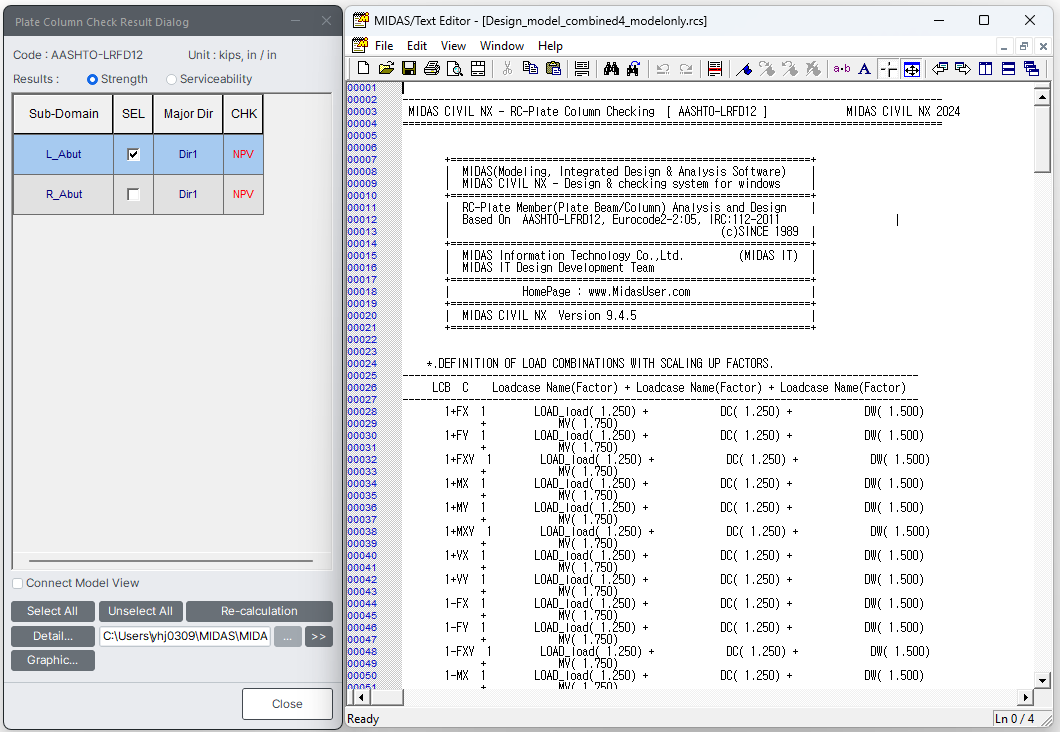Click the text editor's vertical scrollbar down arrow
Screen dimensions: 1060x732
(x=1042, y=680)
